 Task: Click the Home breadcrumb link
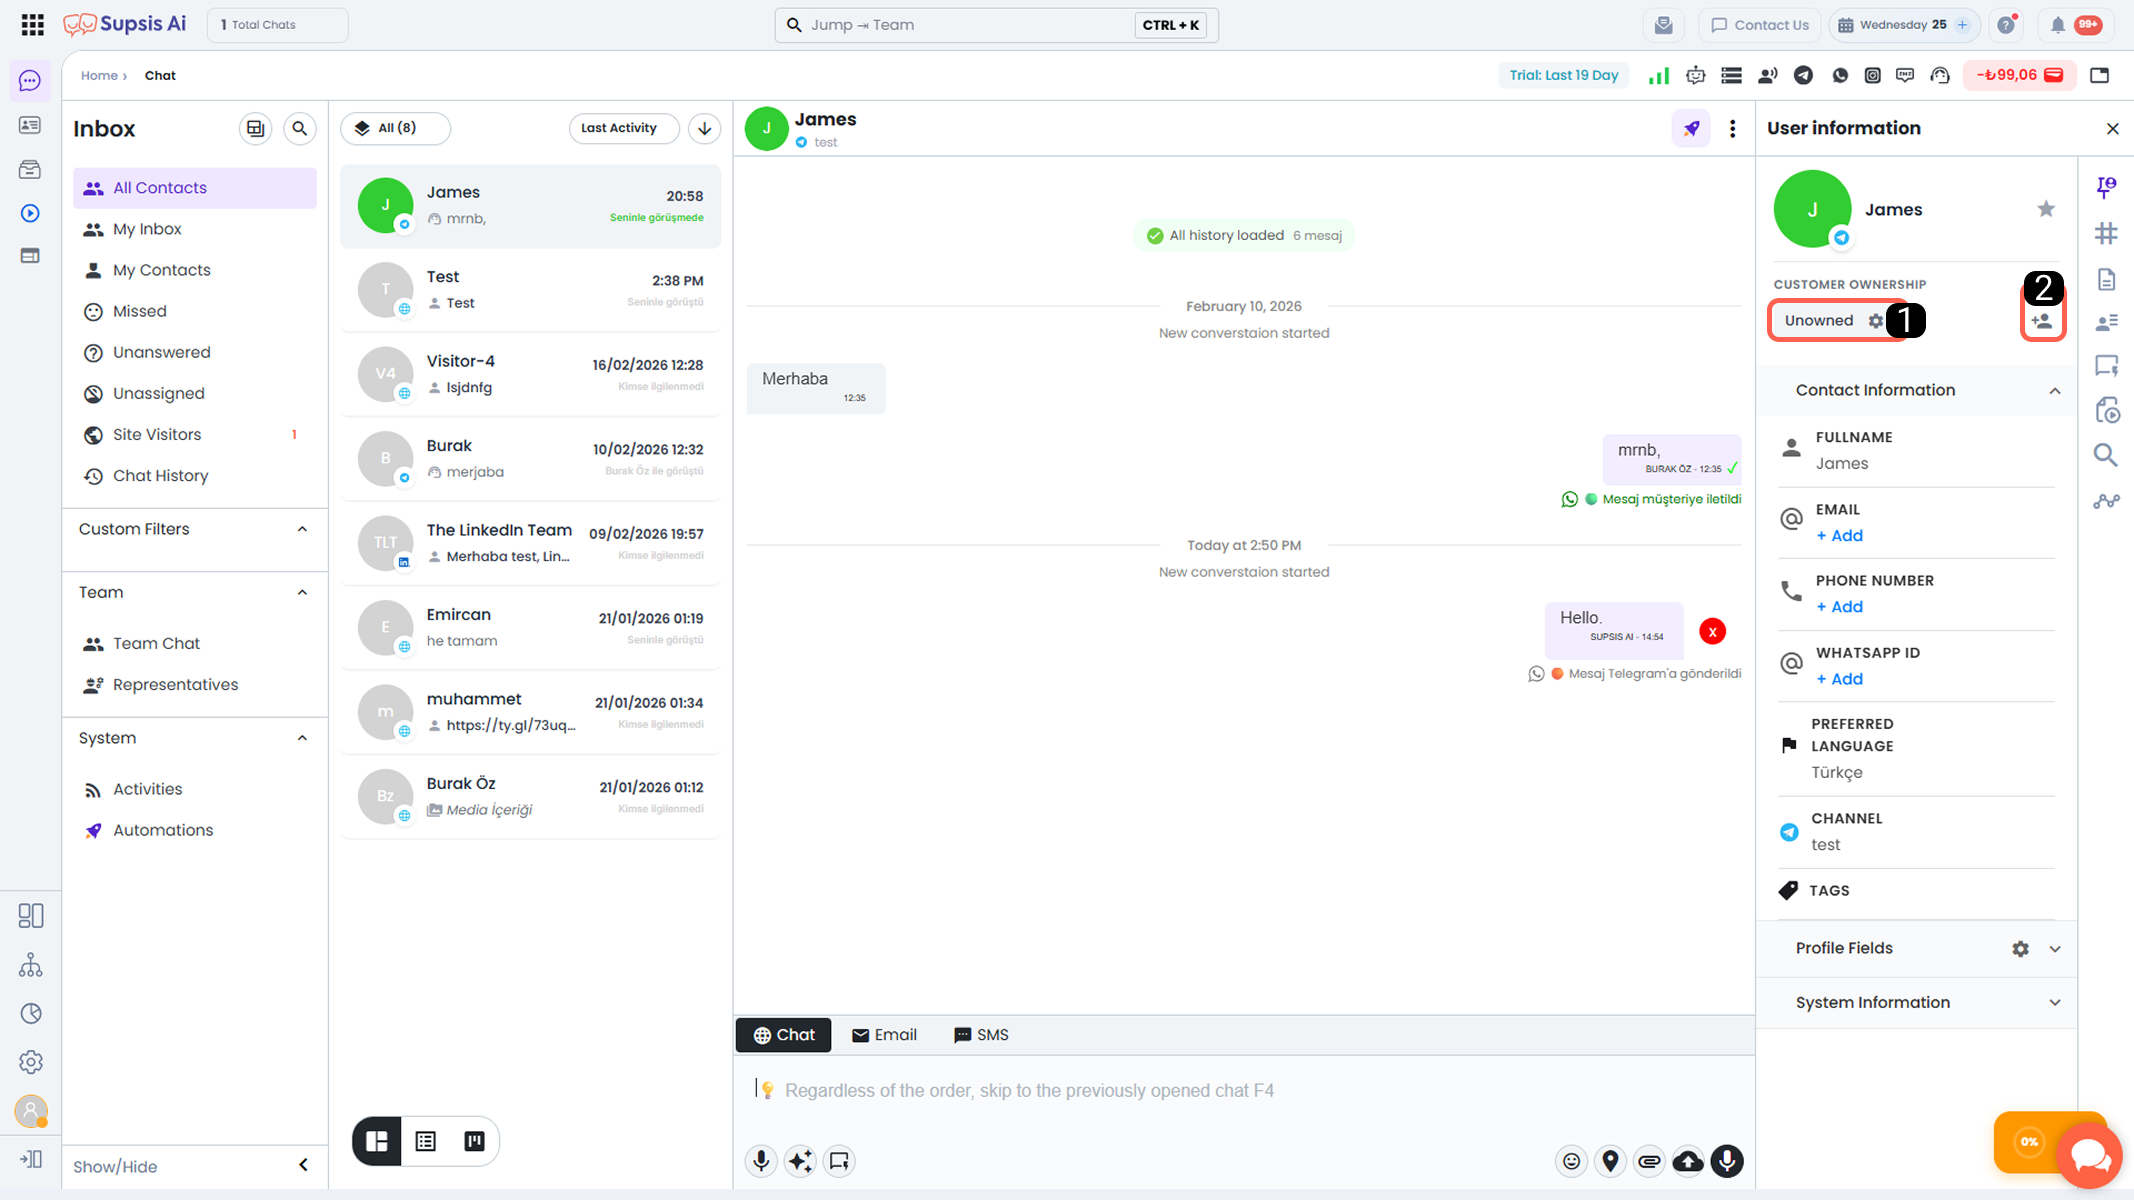pyautogui.click(x=99, y=76)
